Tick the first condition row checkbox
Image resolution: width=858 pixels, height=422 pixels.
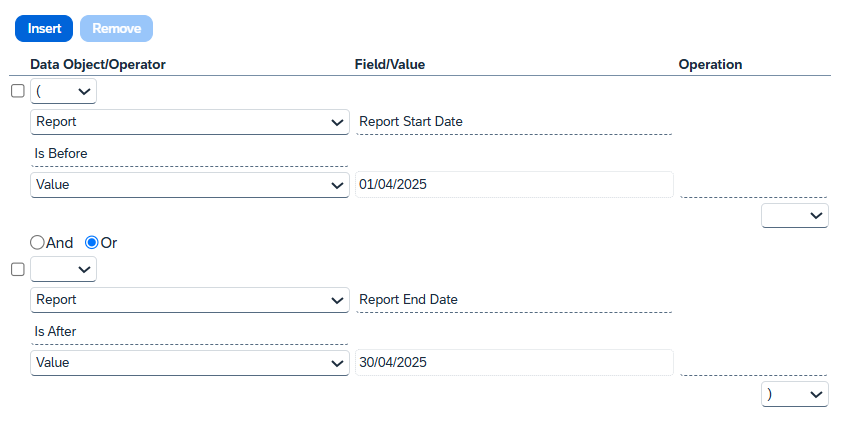tap(18, 91)
